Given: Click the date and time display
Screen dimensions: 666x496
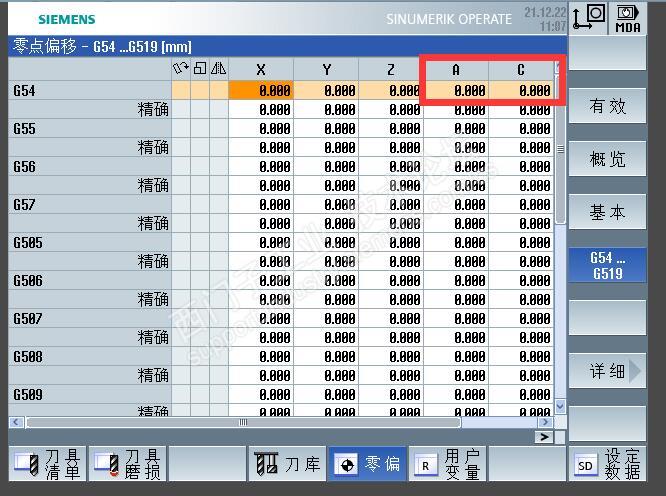Looking at the screenshot, I should pos(545,19).
